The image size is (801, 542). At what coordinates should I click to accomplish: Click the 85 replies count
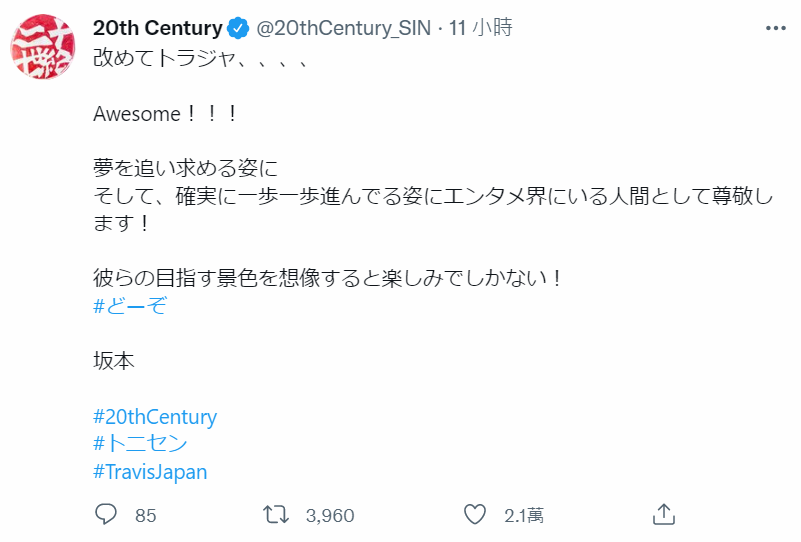click(x=146, y=515)
